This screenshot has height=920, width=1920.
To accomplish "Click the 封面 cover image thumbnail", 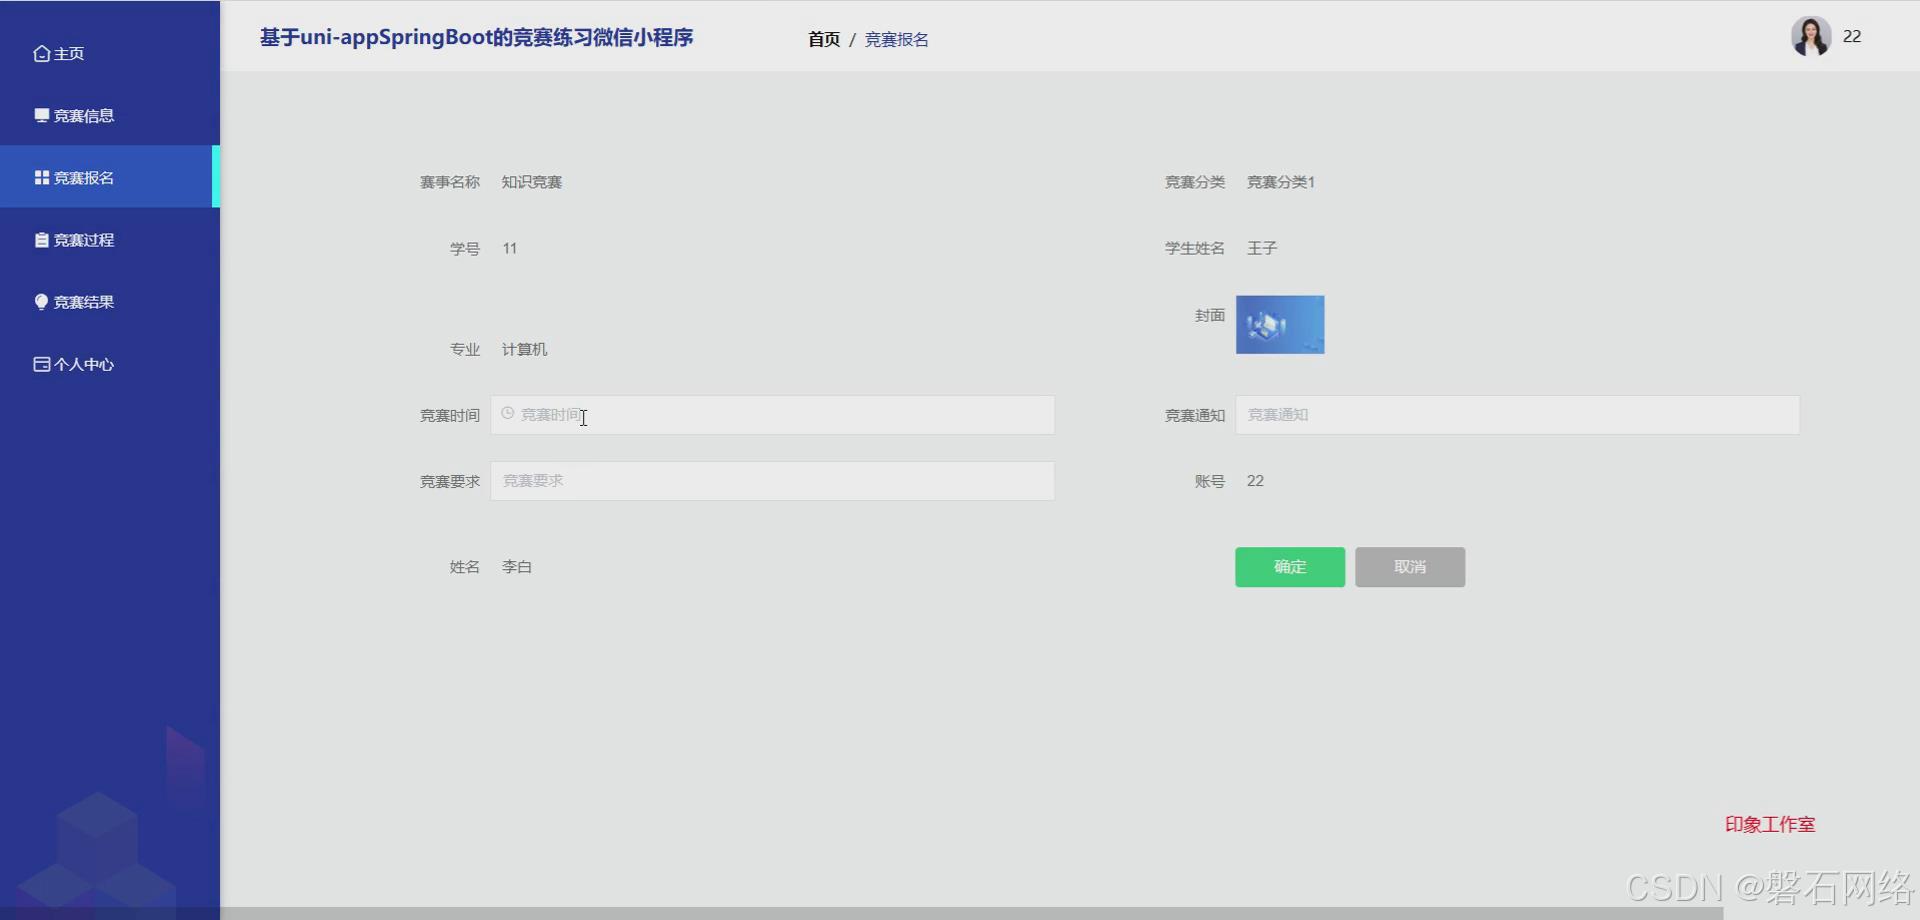I will (1280, 325).
